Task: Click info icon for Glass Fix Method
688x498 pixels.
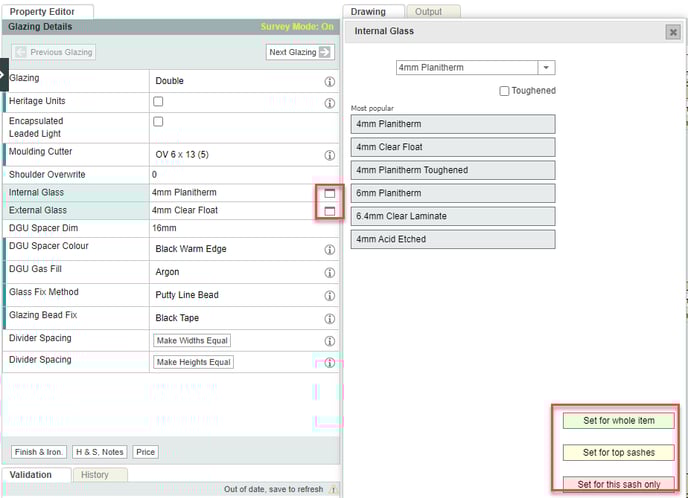Action: (x=329, y=296)
